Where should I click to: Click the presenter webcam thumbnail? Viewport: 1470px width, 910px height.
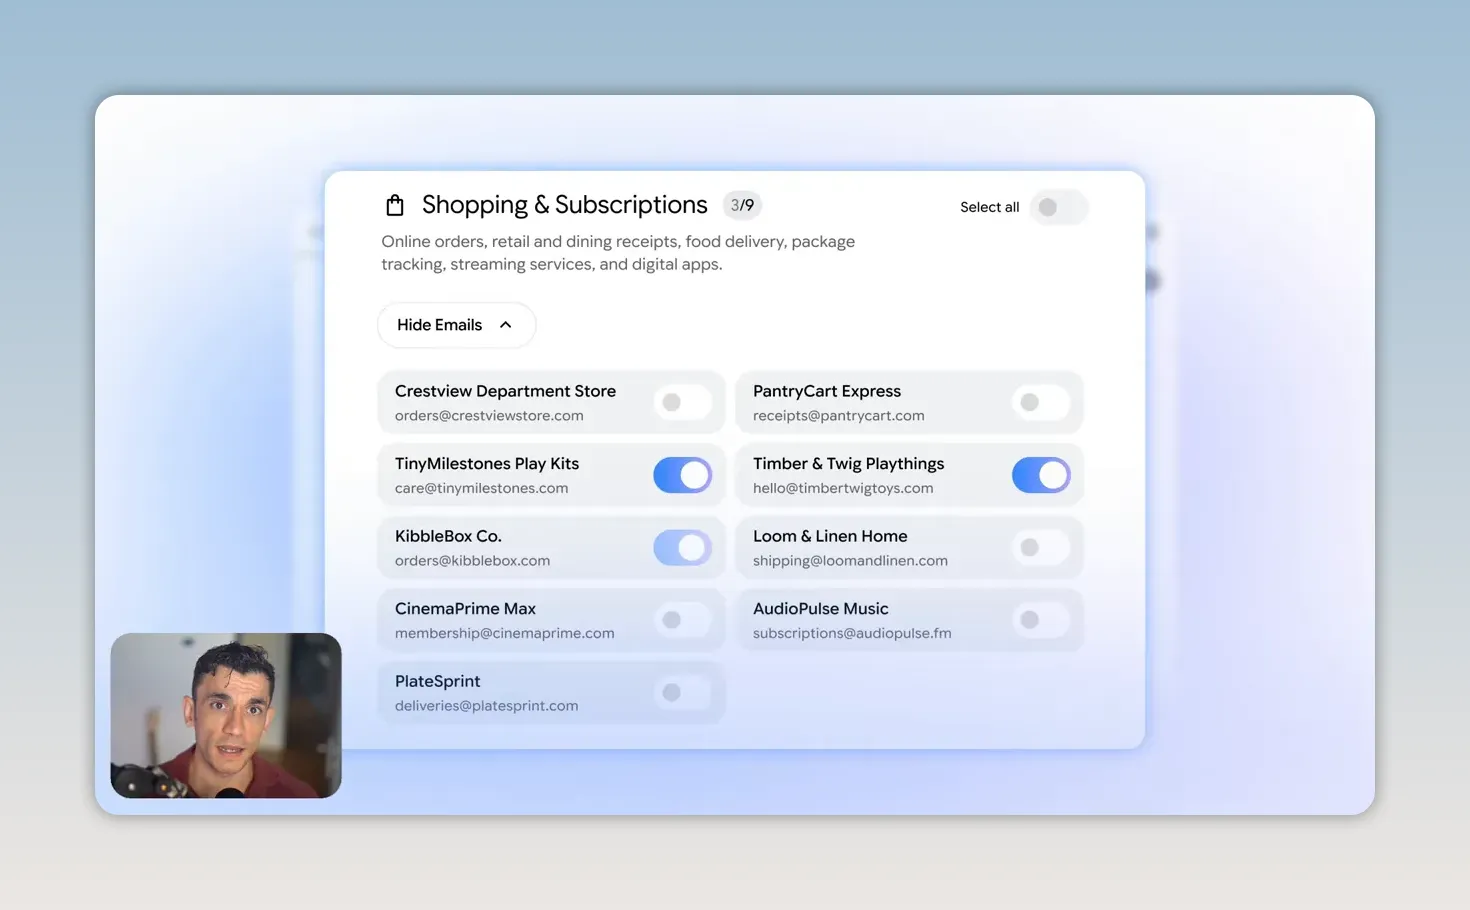tap(226, 715)
